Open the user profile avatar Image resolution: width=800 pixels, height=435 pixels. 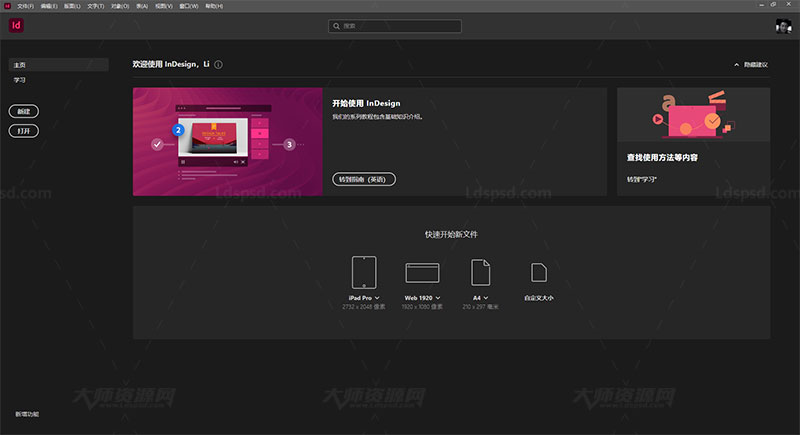coord(783,26)
